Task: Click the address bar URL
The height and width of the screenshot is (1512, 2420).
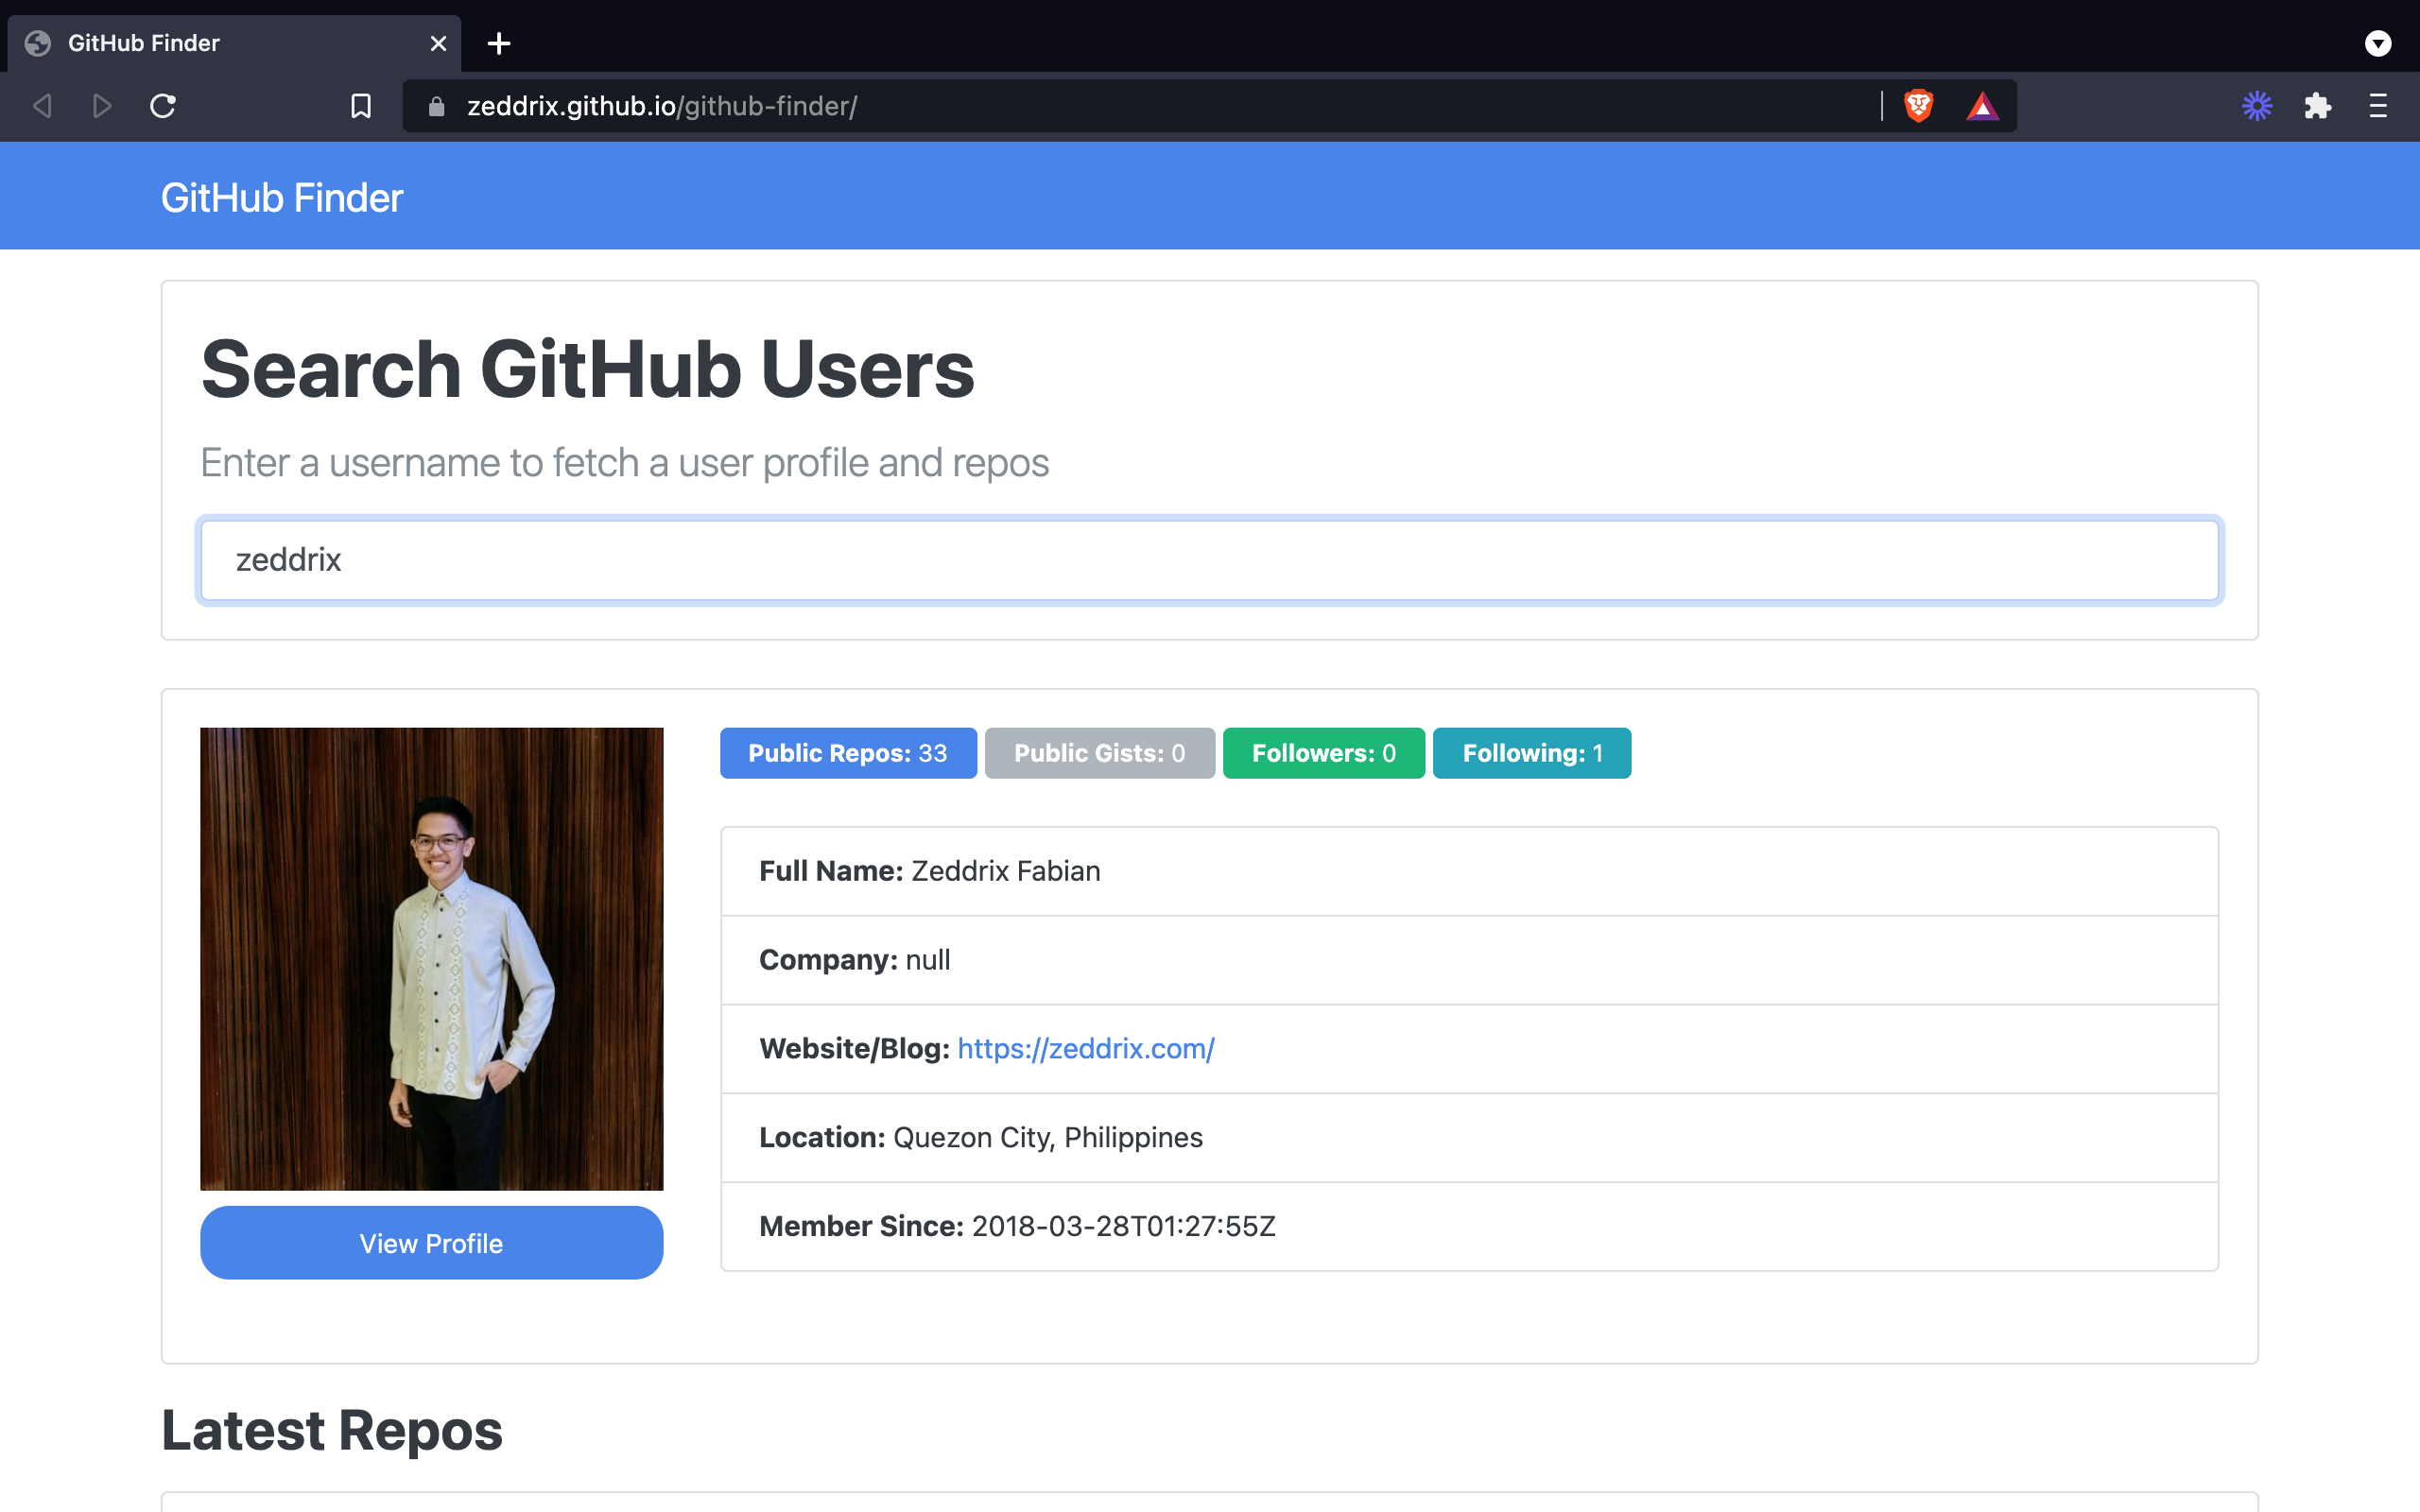Action: [662, 106]
